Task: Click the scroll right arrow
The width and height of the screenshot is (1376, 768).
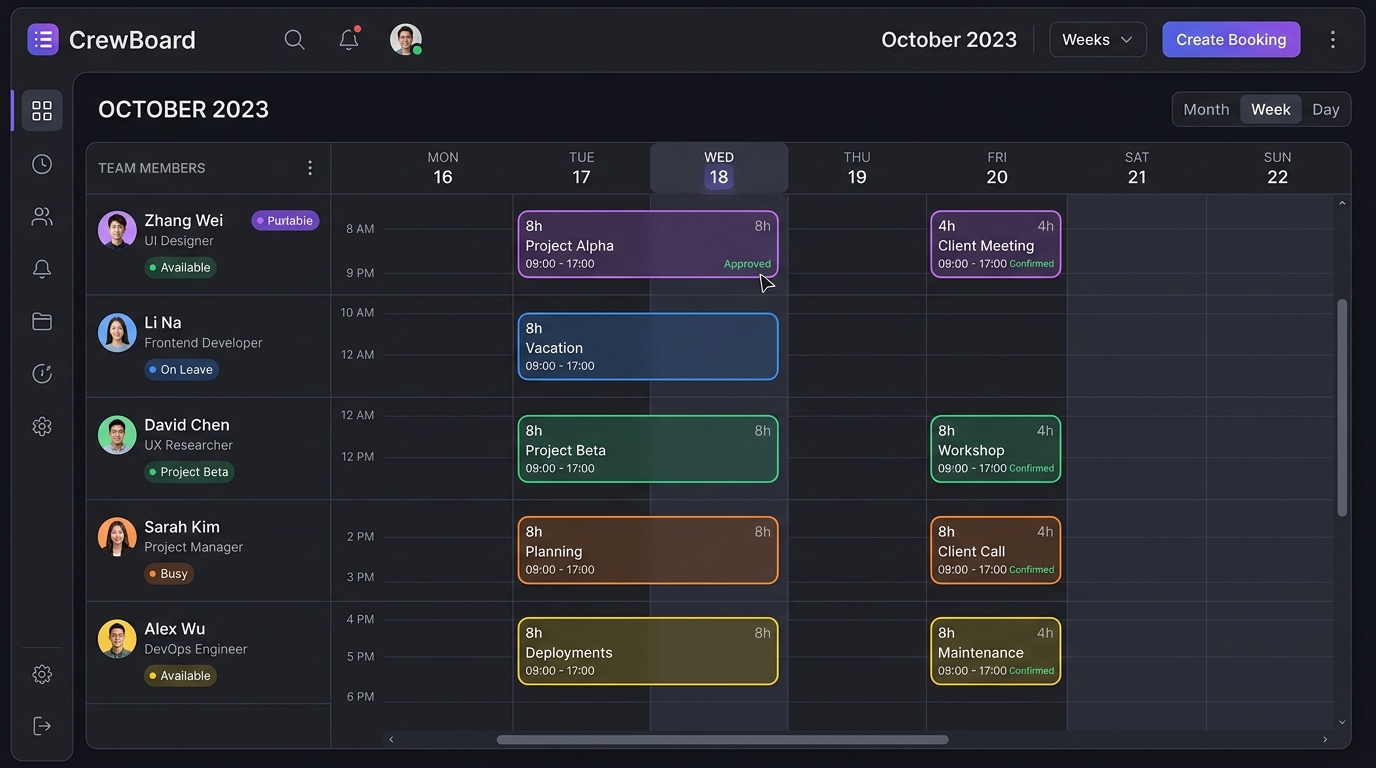Action: (x=1325, y=740)
